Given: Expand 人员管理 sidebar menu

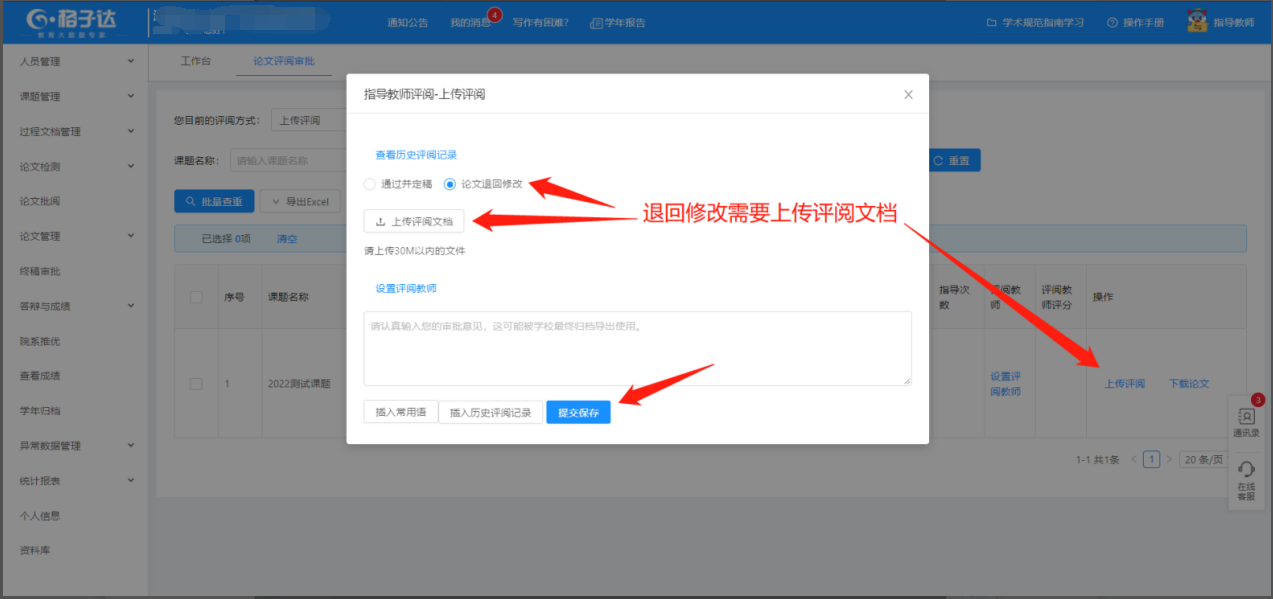Looking at the screenshot, I should [x=131, y=62].
